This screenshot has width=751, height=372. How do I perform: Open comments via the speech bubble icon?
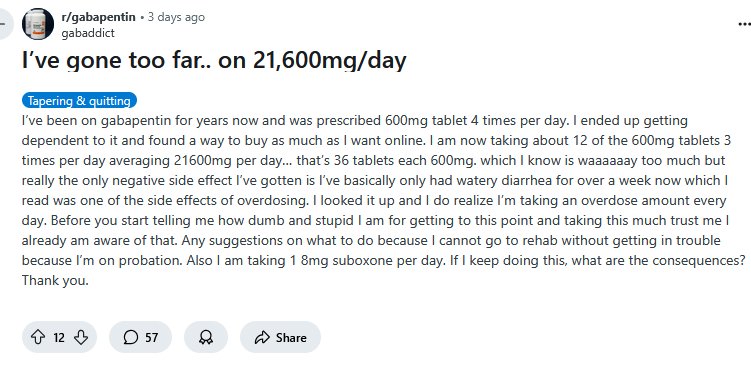click(130, 338)
